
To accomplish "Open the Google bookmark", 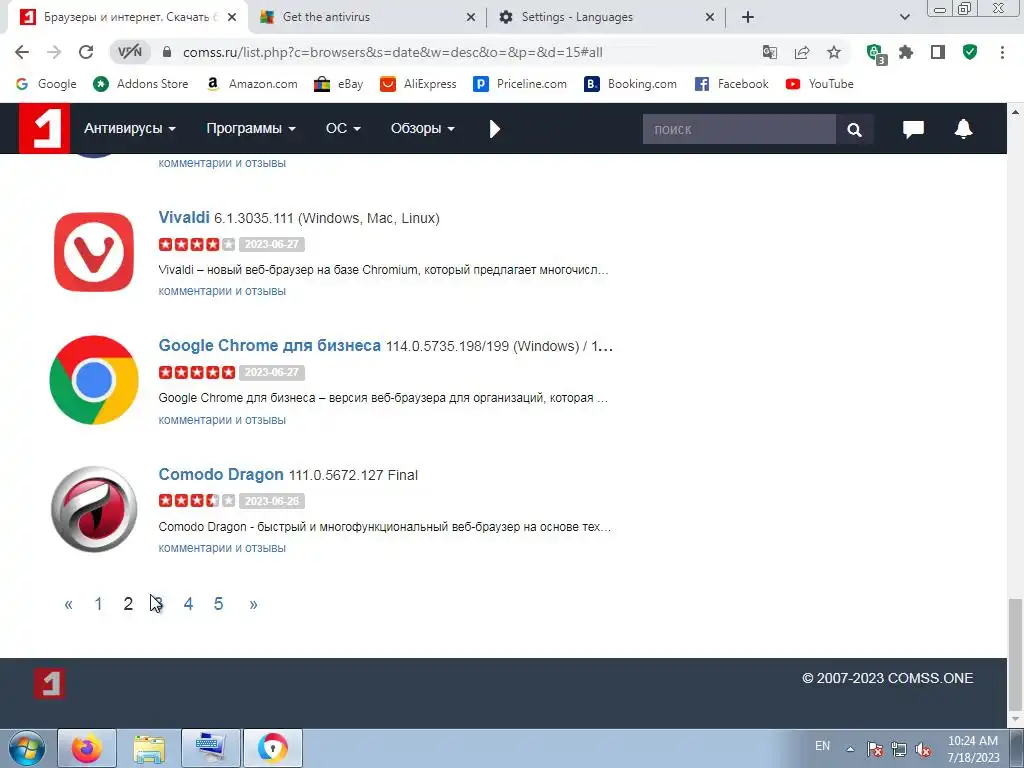I will pos(46,84).
